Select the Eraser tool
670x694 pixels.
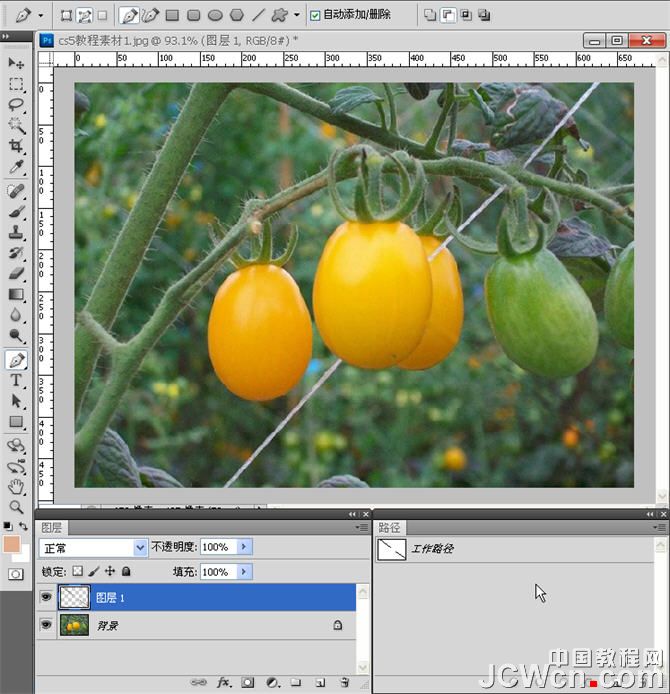pyautogui.click(x=16, y=274)
